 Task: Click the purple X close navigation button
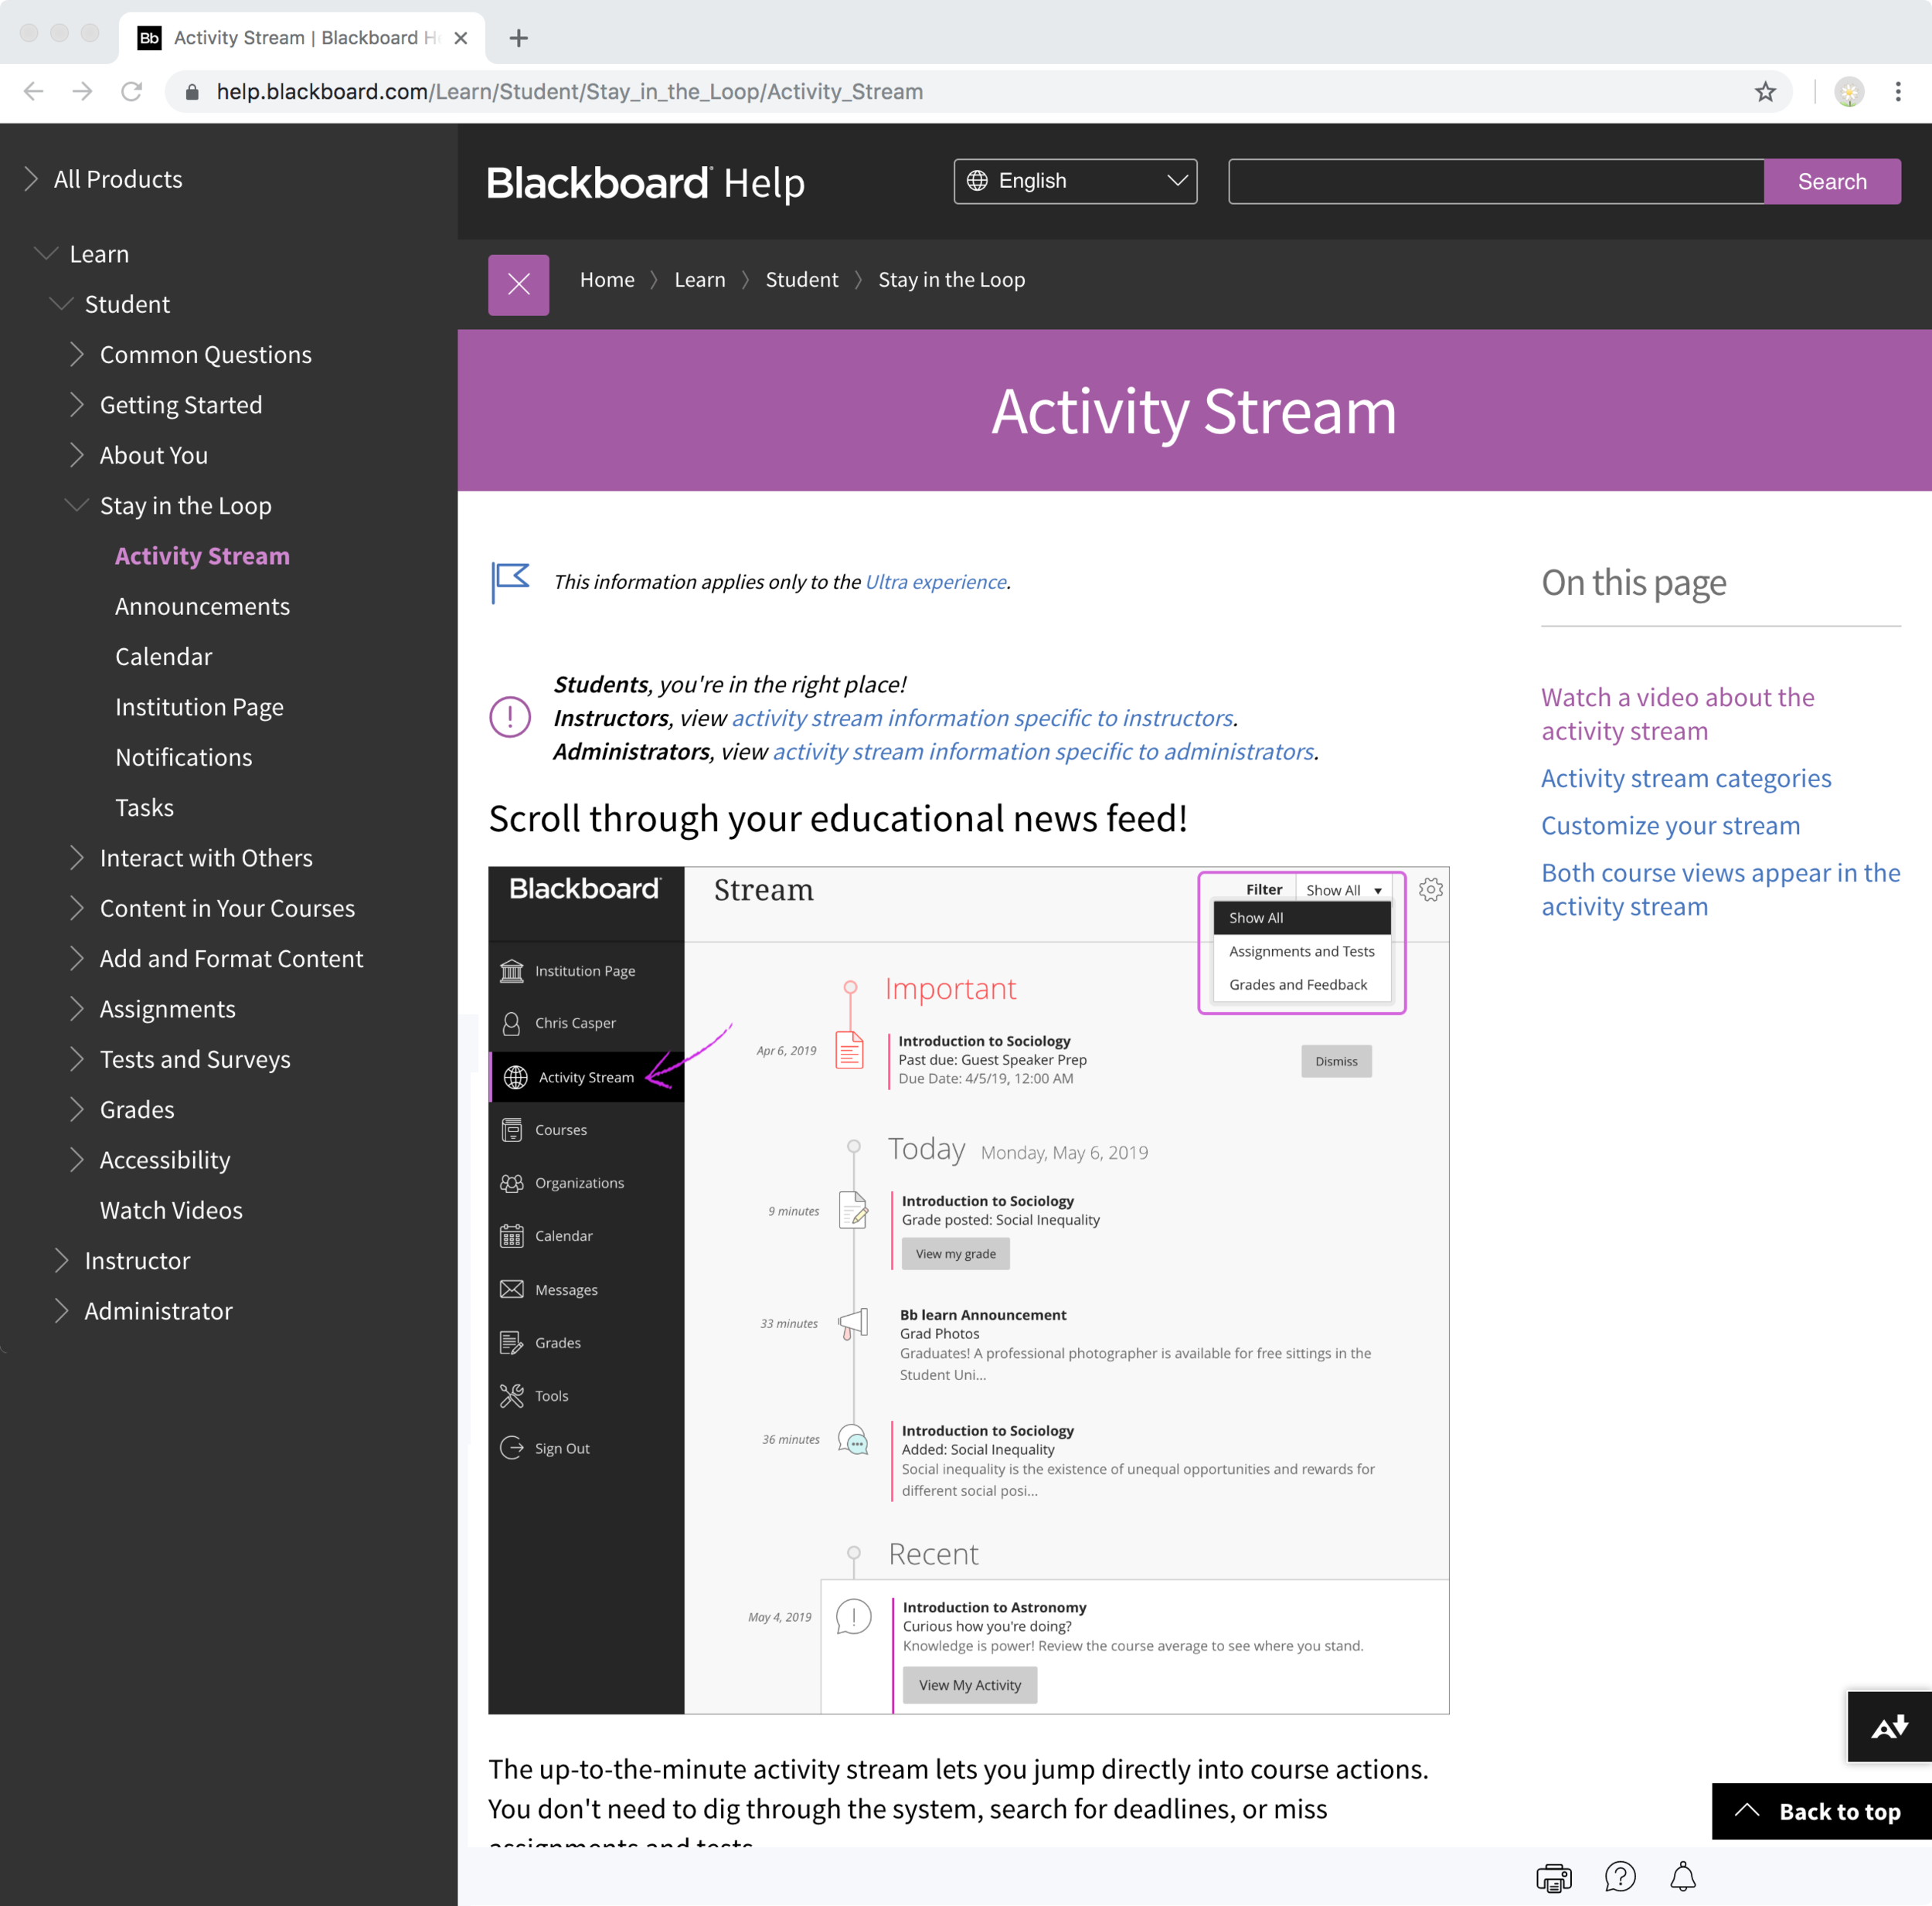tap(518, 285)
